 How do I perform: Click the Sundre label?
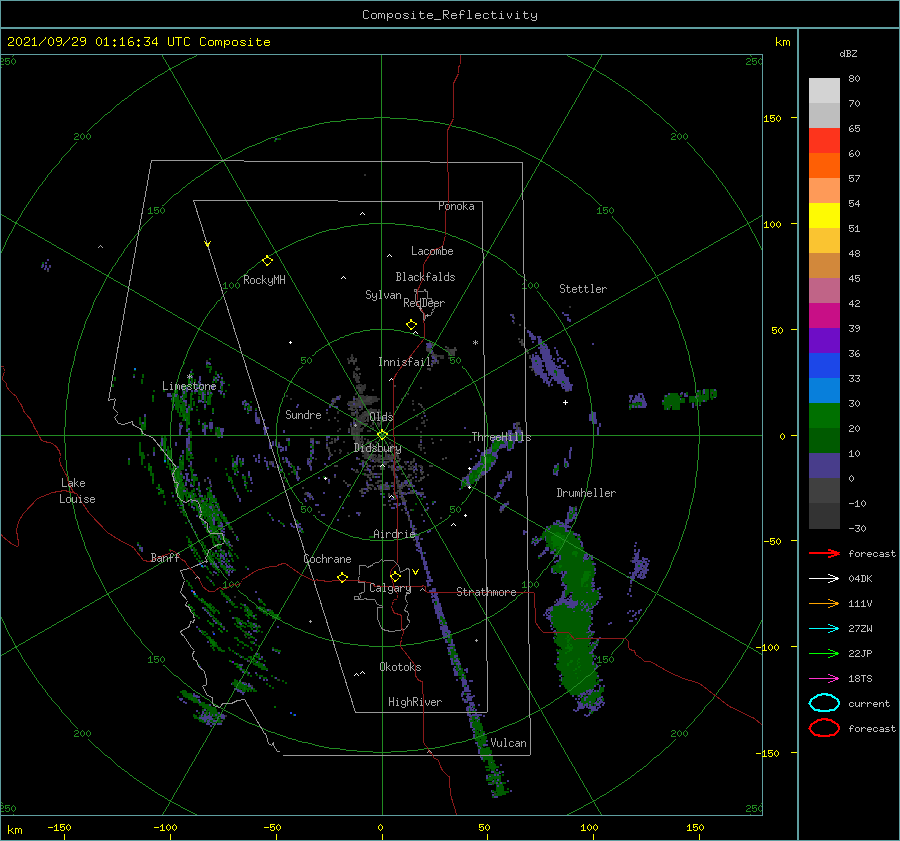(303, 414)
